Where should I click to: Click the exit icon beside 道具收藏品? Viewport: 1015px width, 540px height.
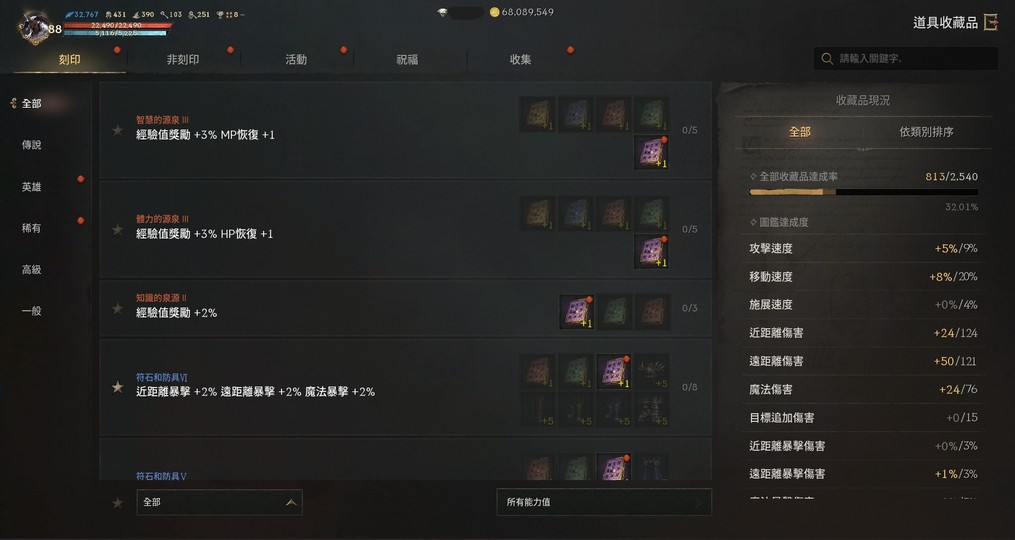(x=990, y=23)
